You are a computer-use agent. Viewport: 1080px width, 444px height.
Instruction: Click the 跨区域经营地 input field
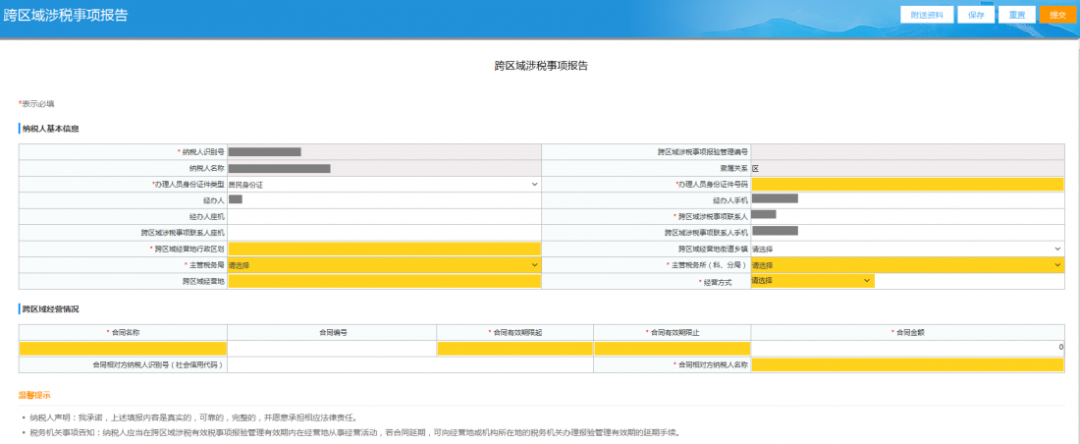pyautogui.click(x=383, y=281)
